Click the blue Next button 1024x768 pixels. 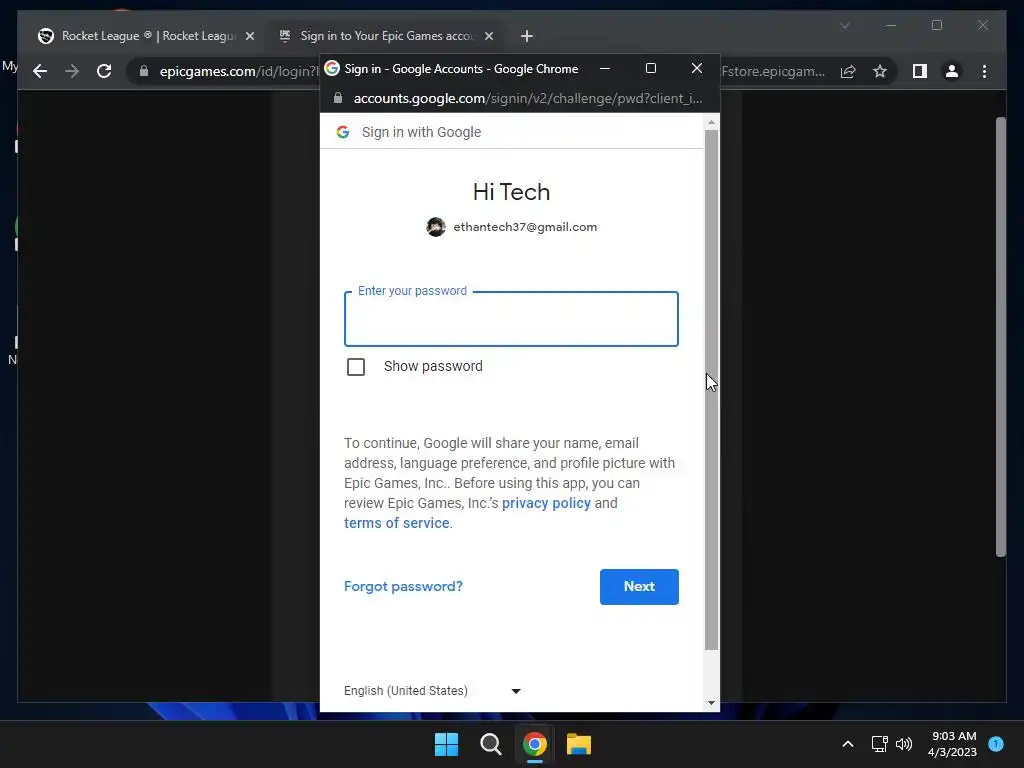coord(639,586)
